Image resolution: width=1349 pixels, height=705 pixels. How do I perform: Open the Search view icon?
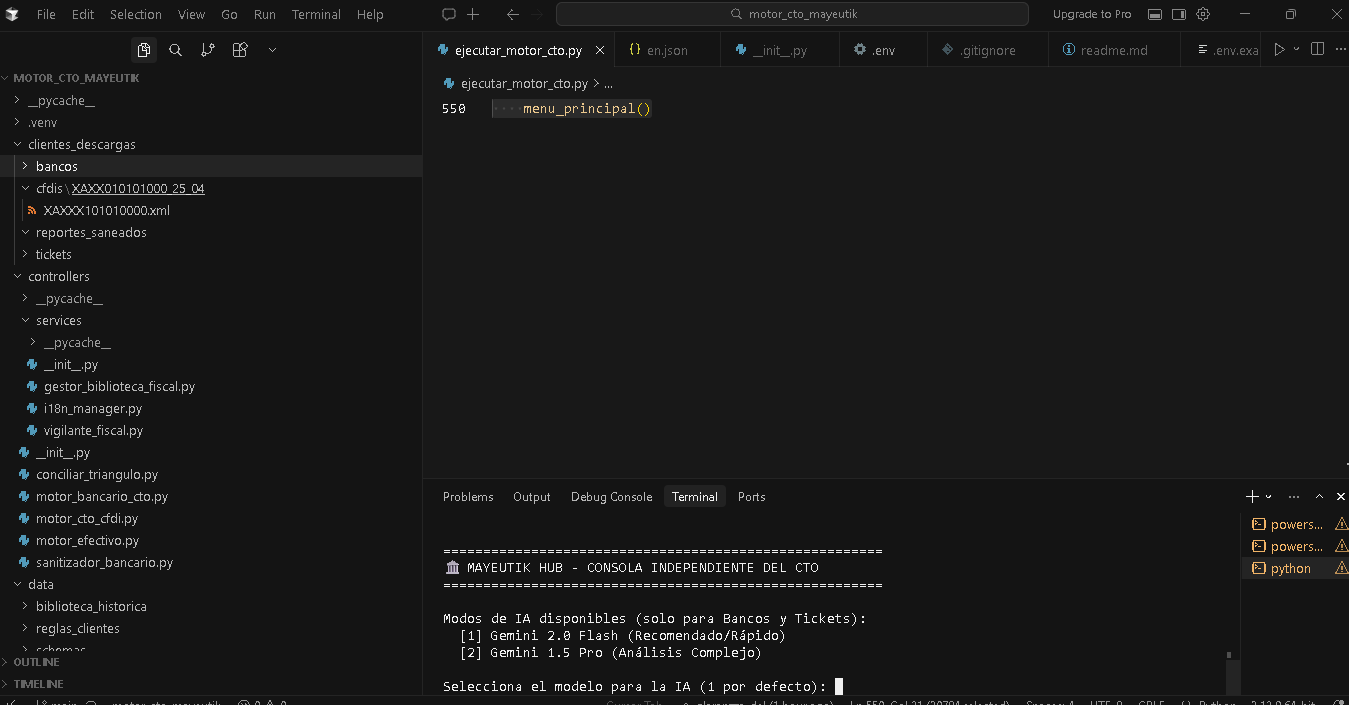176,50
